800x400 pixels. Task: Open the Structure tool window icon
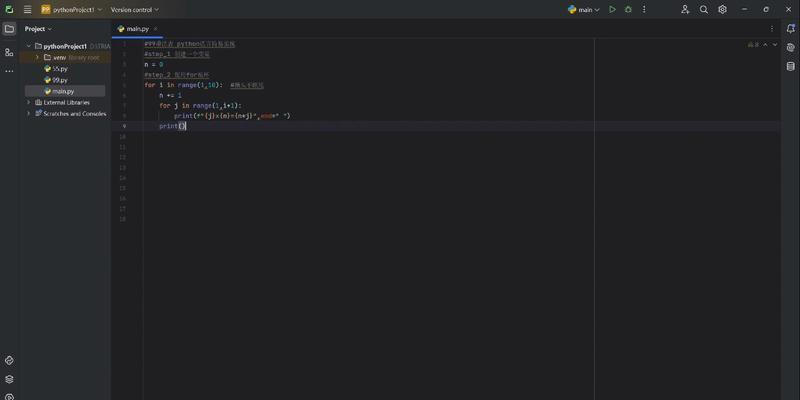[x=9, y=52]
